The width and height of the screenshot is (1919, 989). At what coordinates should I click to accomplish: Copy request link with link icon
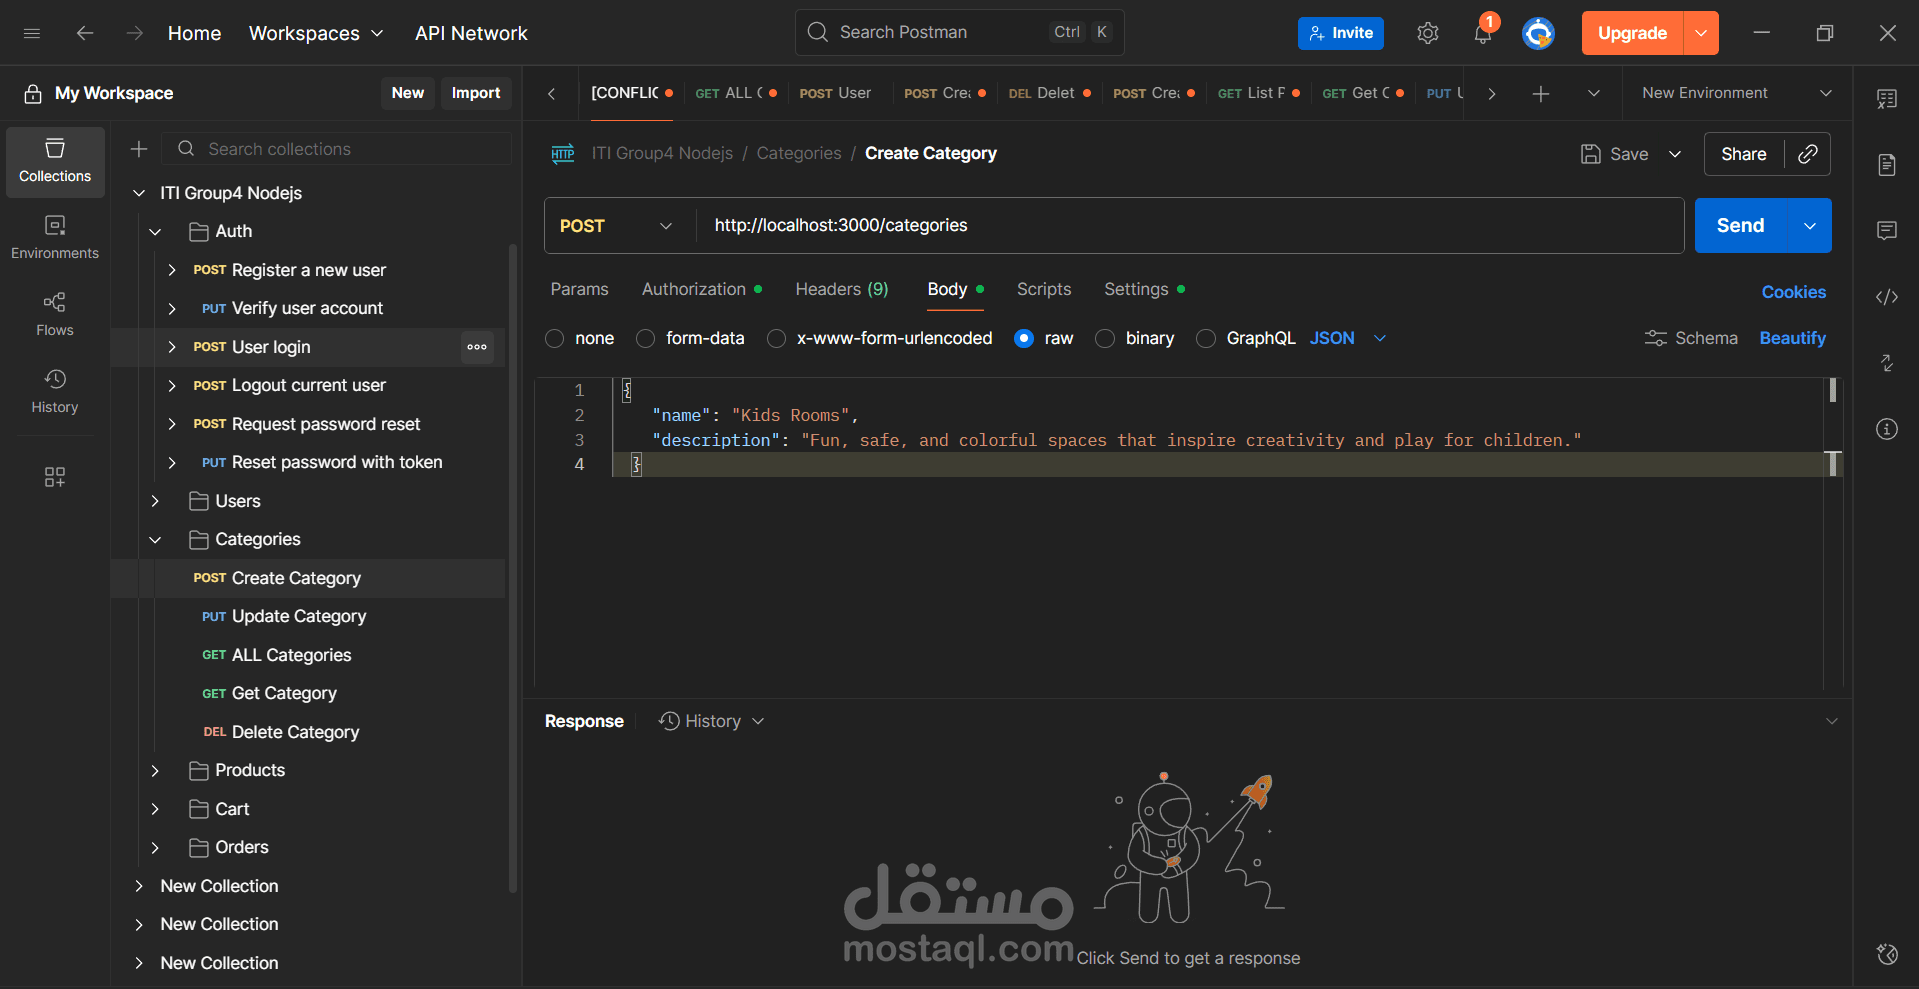click(x=1808, y=154)
